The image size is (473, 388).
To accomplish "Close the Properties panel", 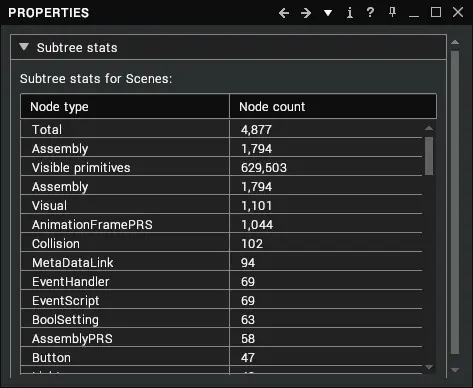I will point(458,12).
